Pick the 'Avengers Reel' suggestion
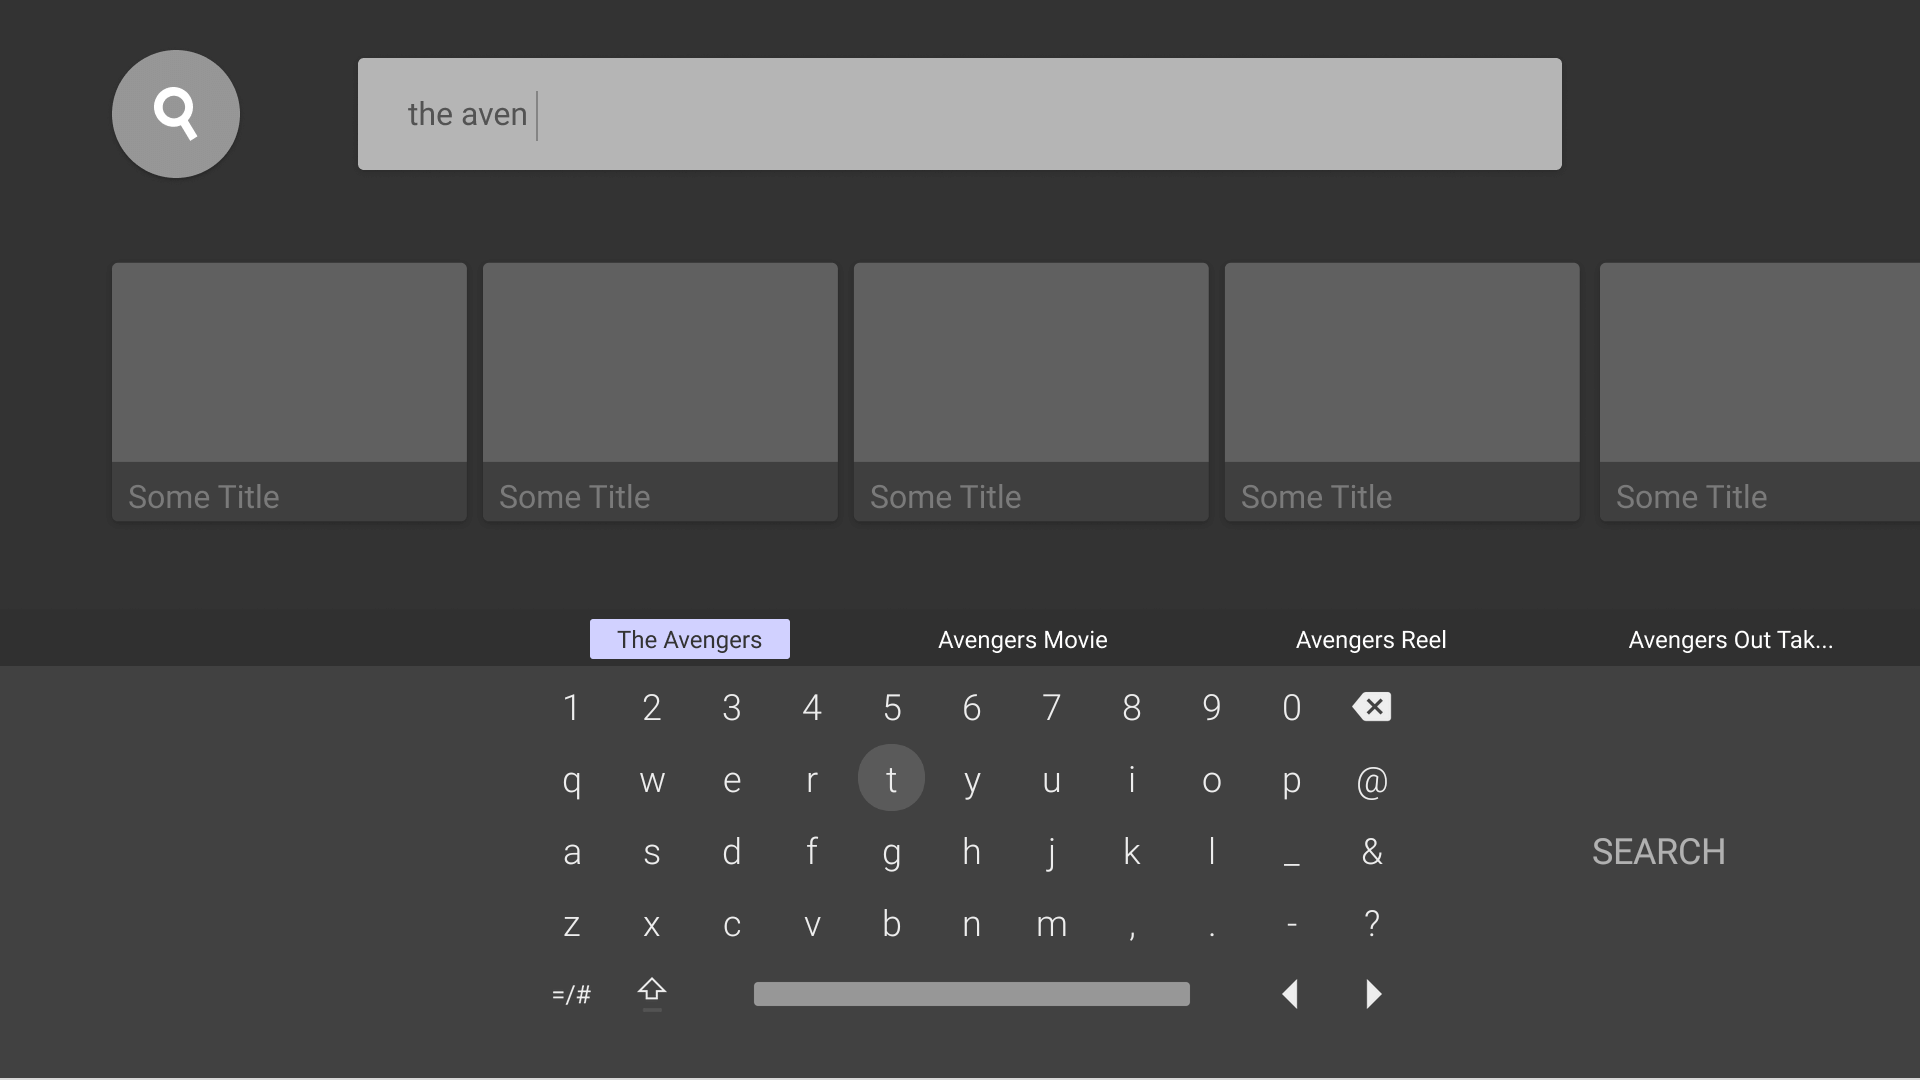Viewport: 1920px width, 1080px height. 1371,640
